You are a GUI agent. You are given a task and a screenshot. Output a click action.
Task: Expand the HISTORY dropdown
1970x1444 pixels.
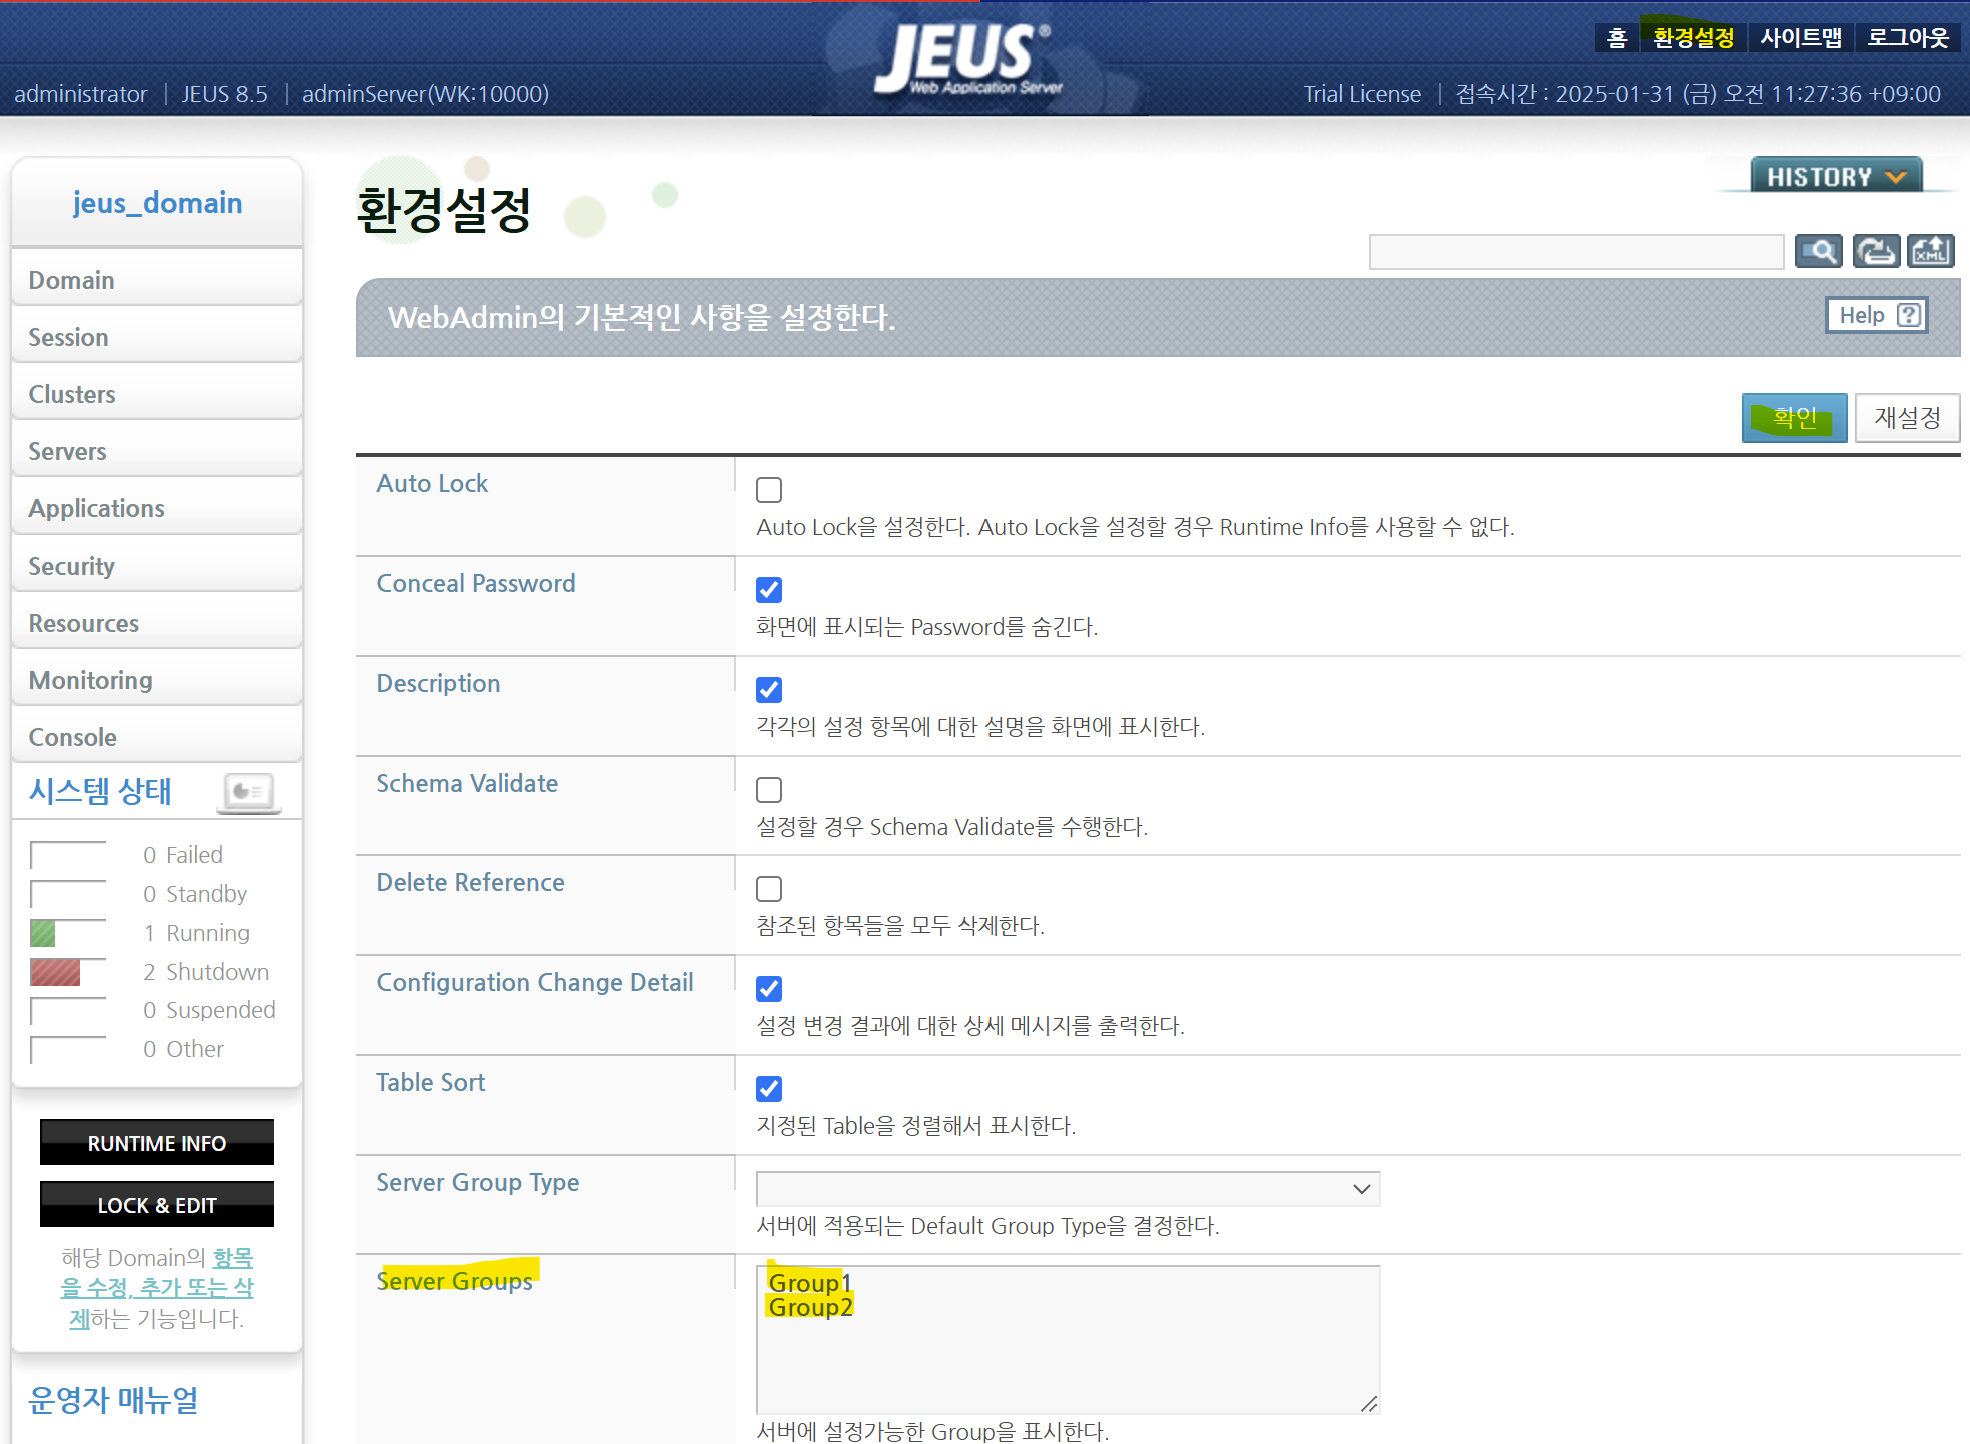[x=1836, y=176]
